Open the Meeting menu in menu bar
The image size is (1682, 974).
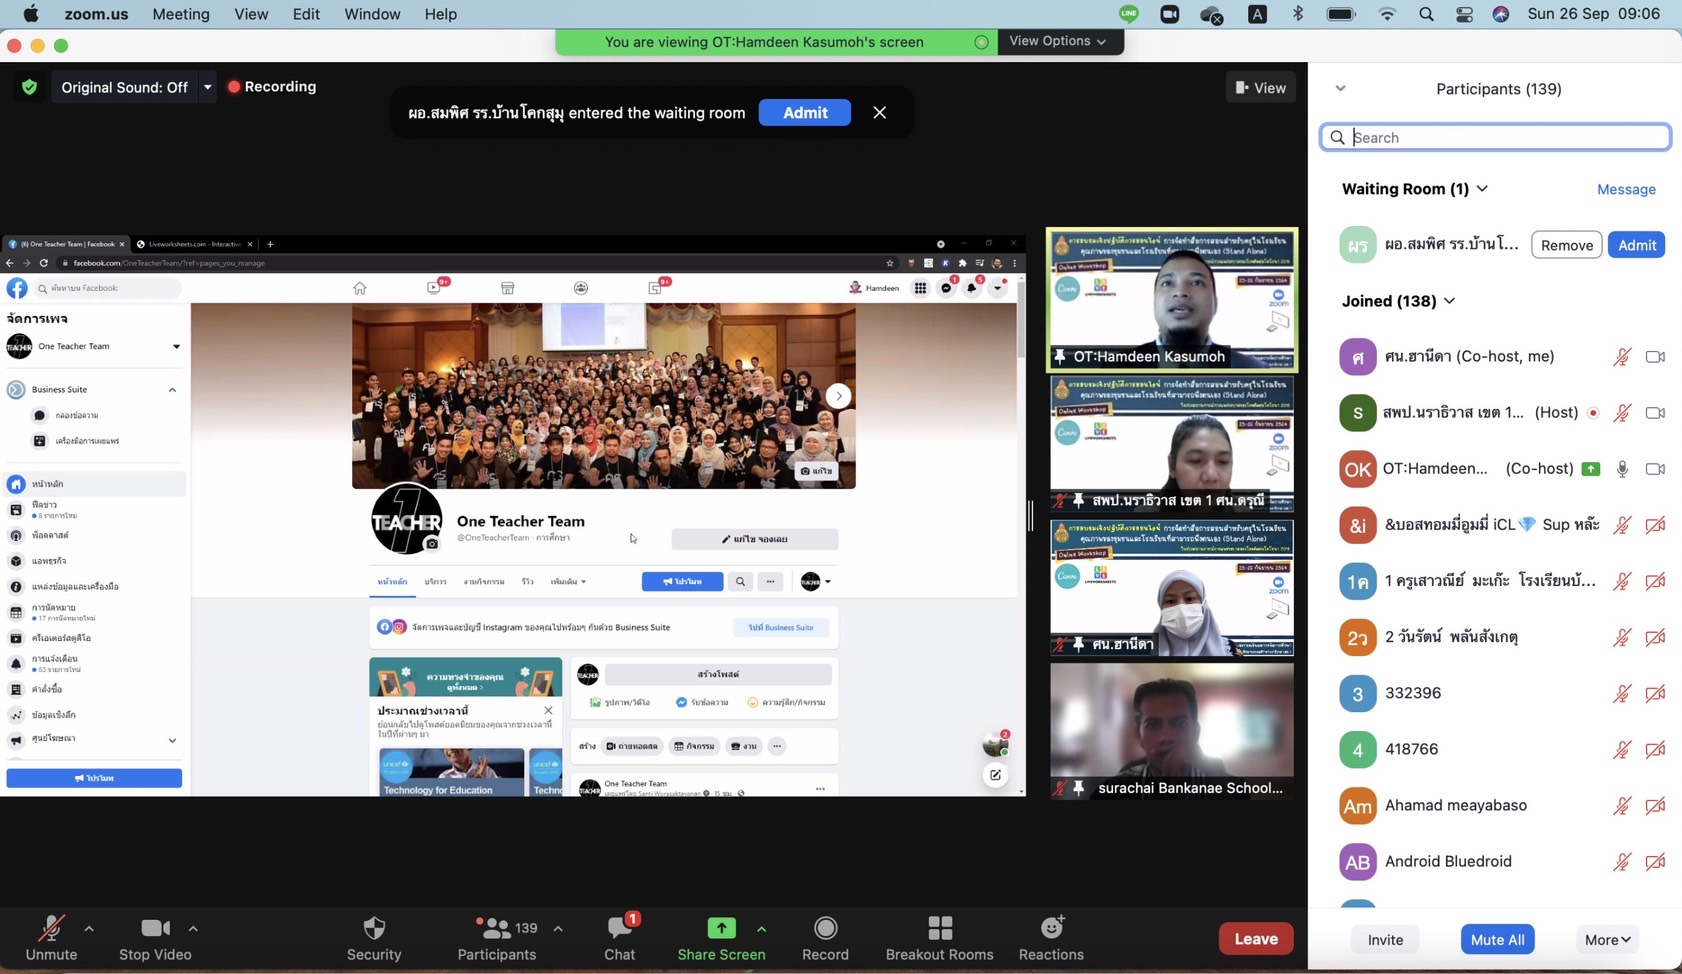180,14
